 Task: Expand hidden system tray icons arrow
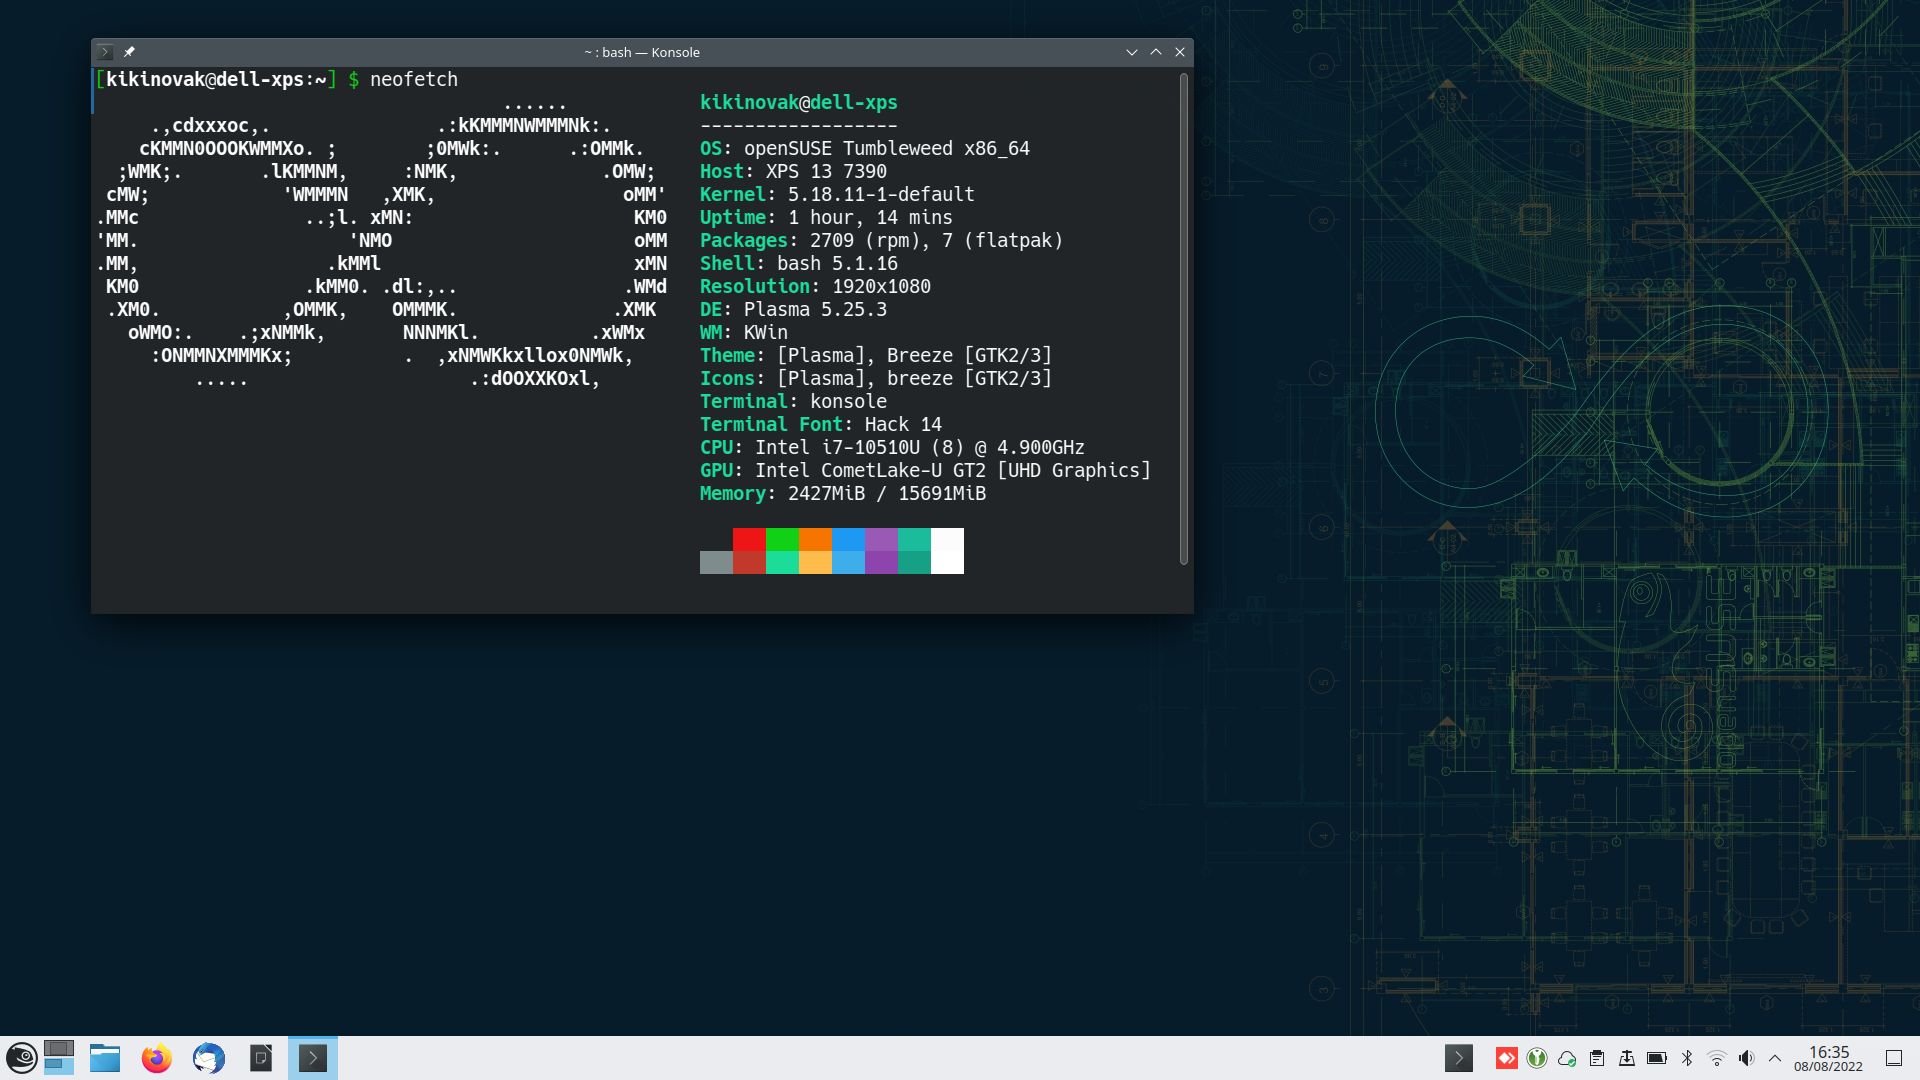1775,1058
